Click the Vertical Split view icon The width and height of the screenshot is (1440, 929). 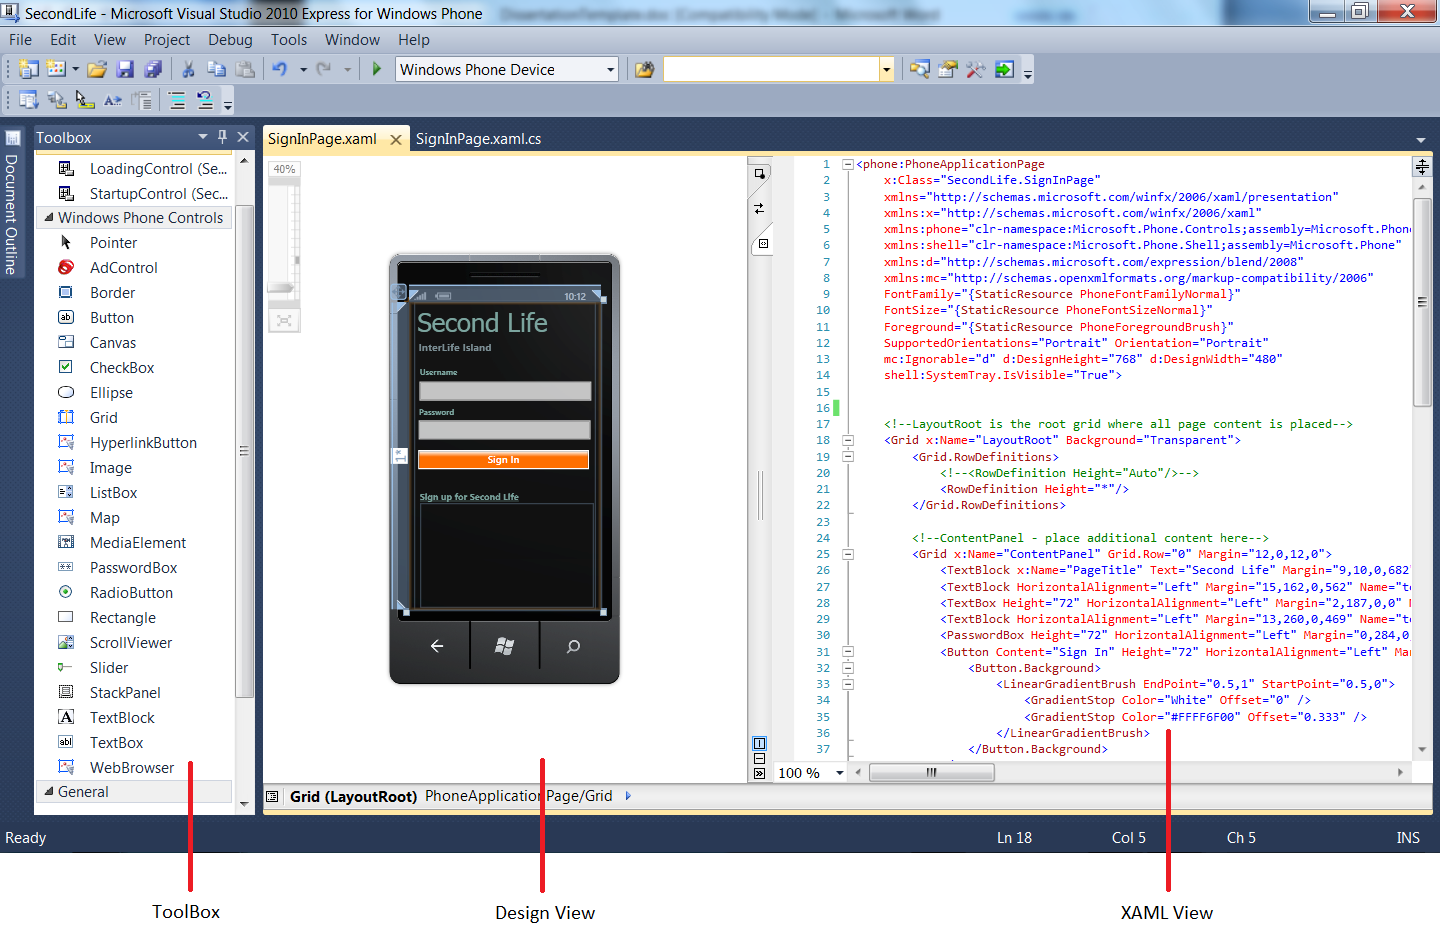click(x=759, y=743)
